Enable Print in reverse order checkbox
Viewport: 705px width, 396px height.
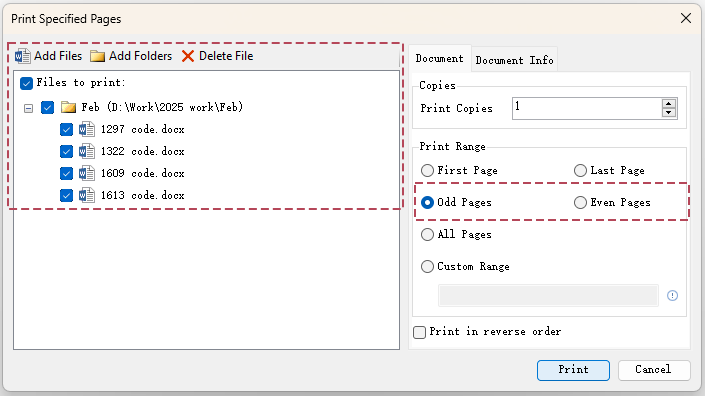(x=419, y=332)
